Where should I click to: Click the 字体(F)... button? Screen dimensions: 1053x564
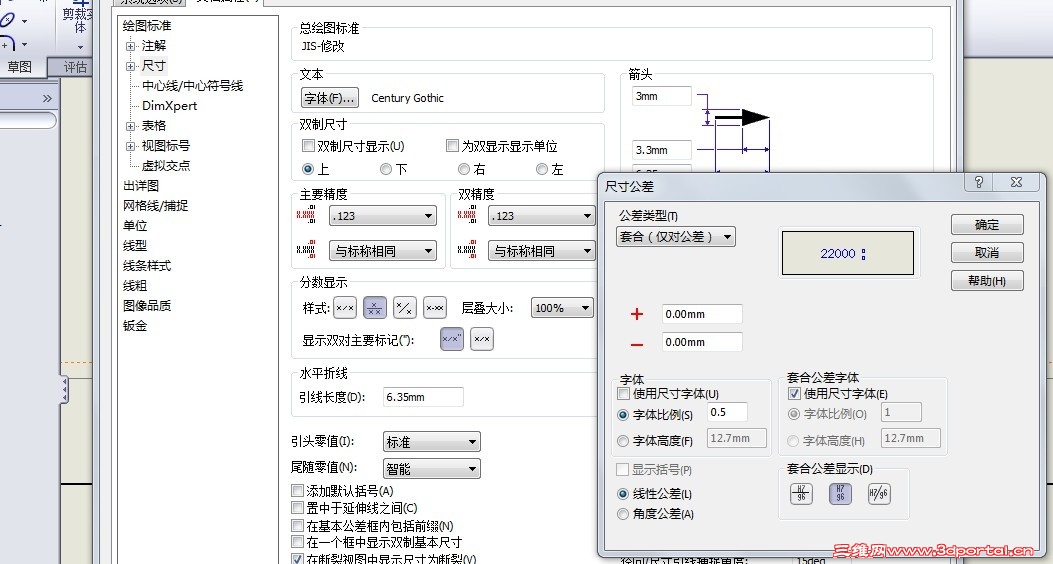pos(330,98)
